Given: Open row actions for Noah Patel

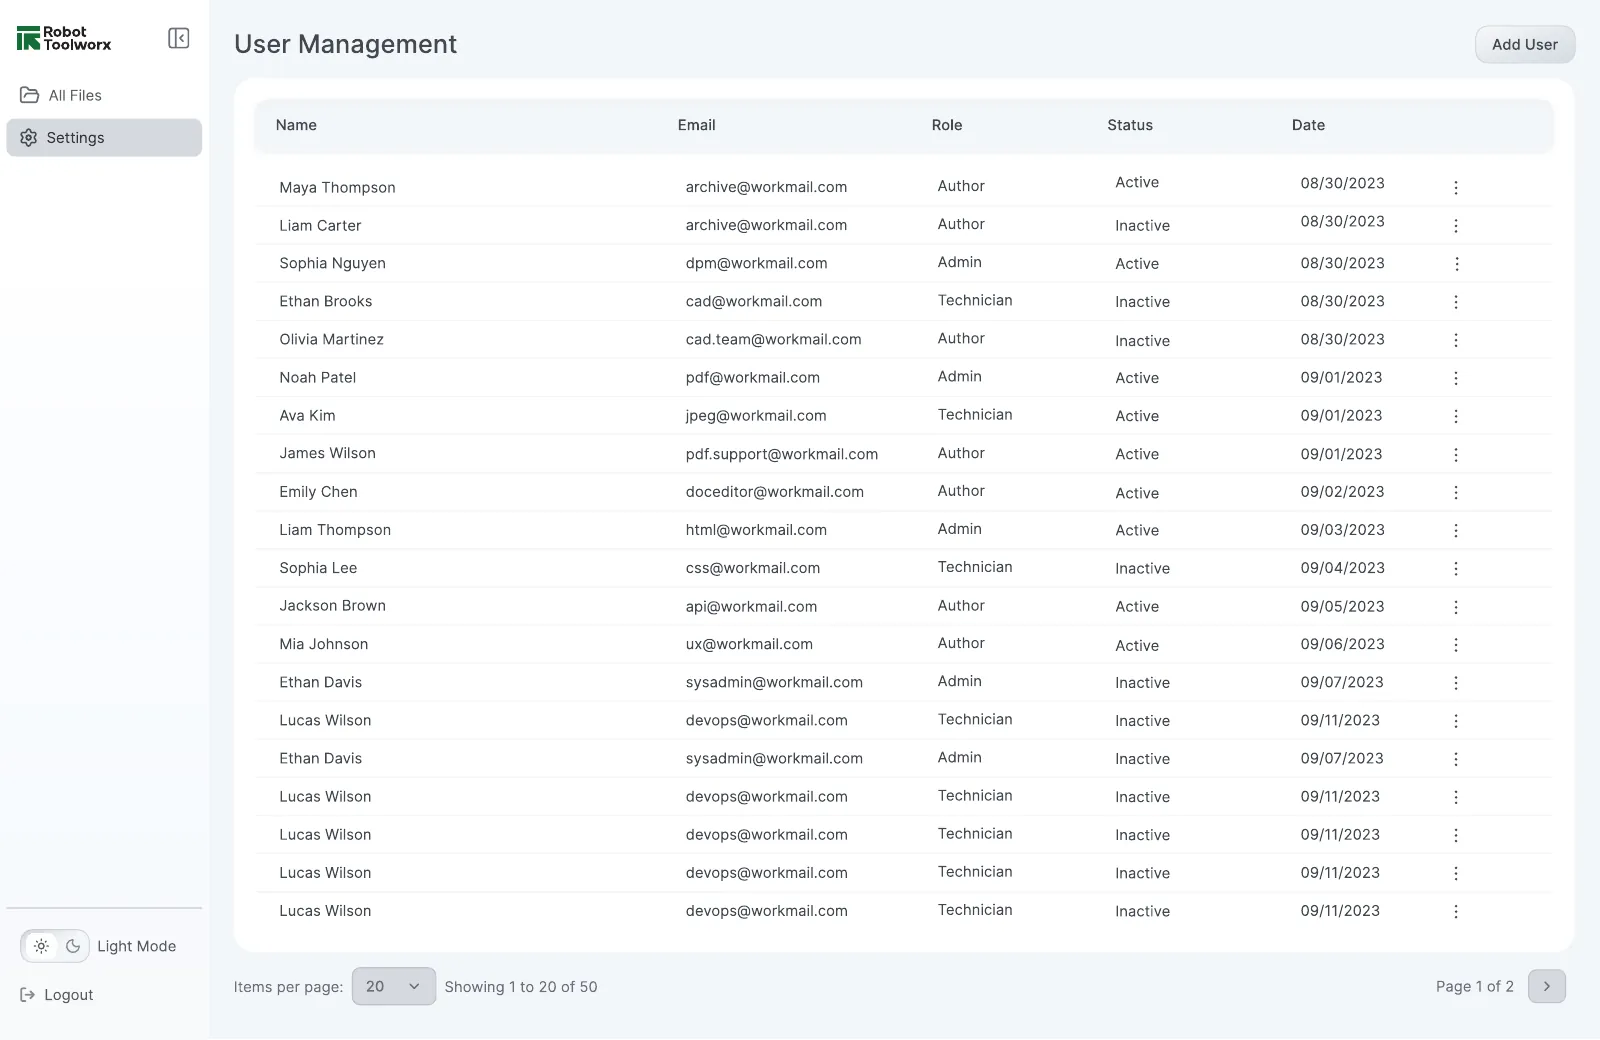Looking at the screenshot, I should [x=1456, y=378].
